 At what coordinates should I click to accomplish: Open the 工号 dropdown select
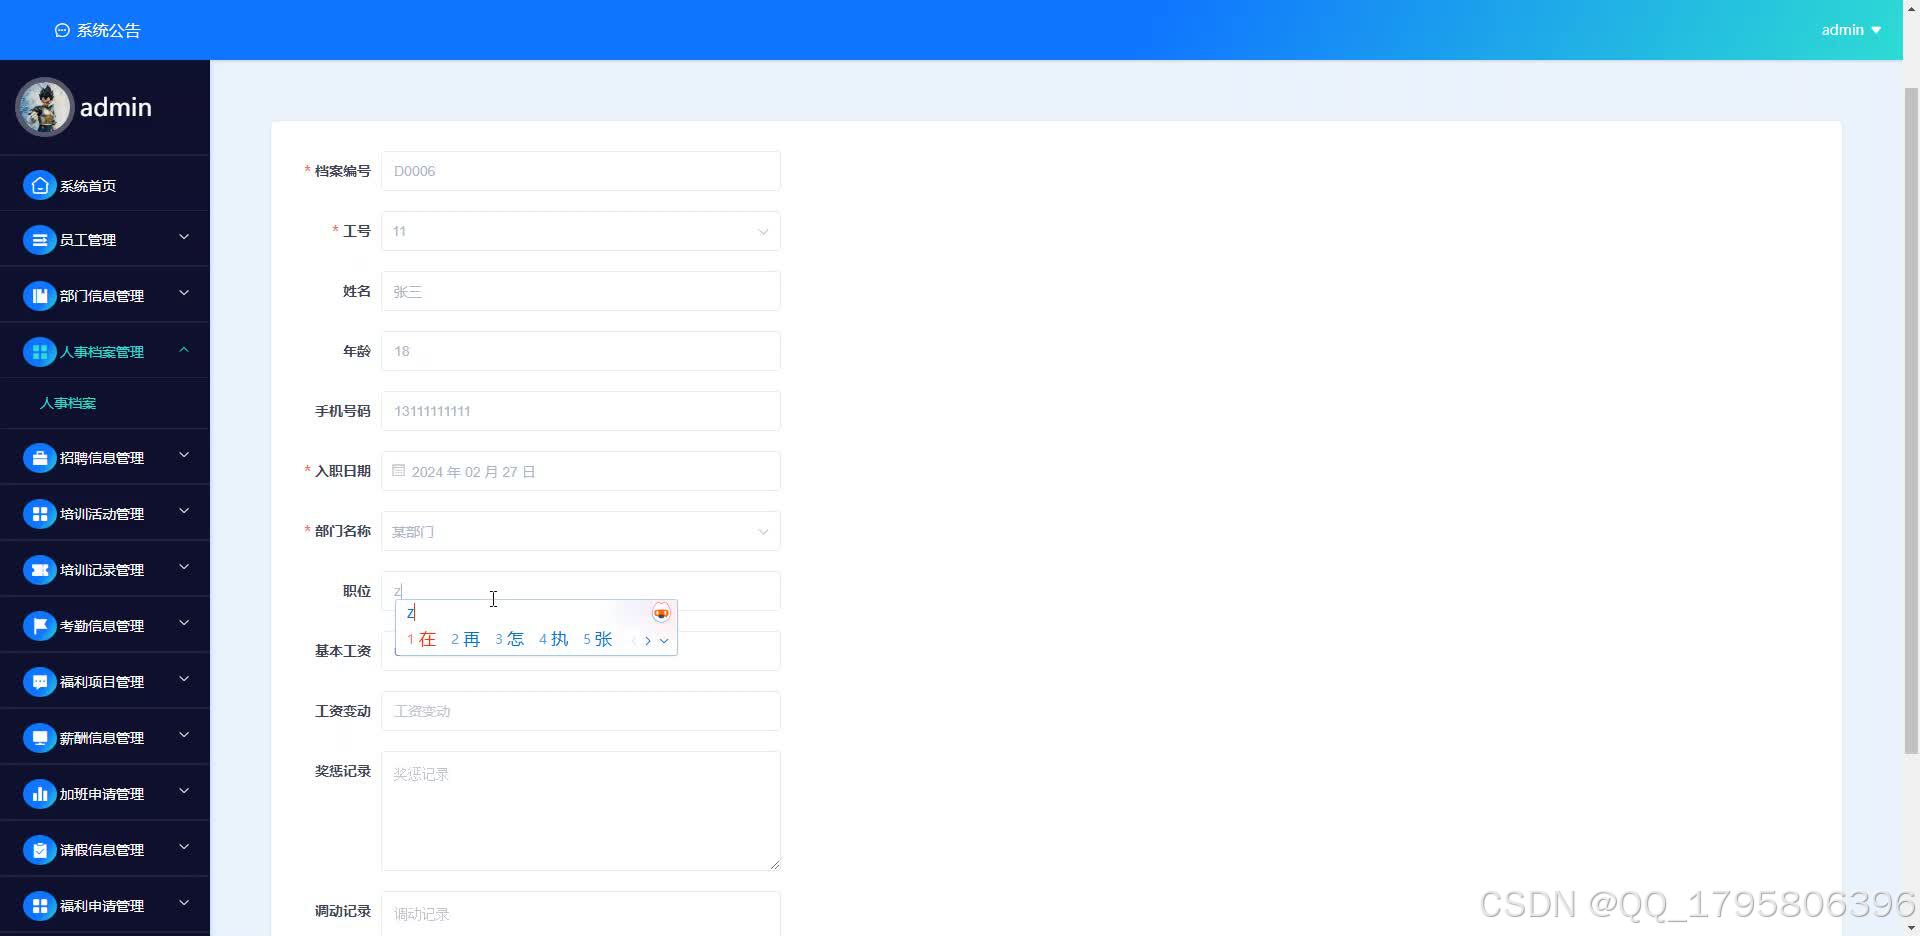pos(581,231)
